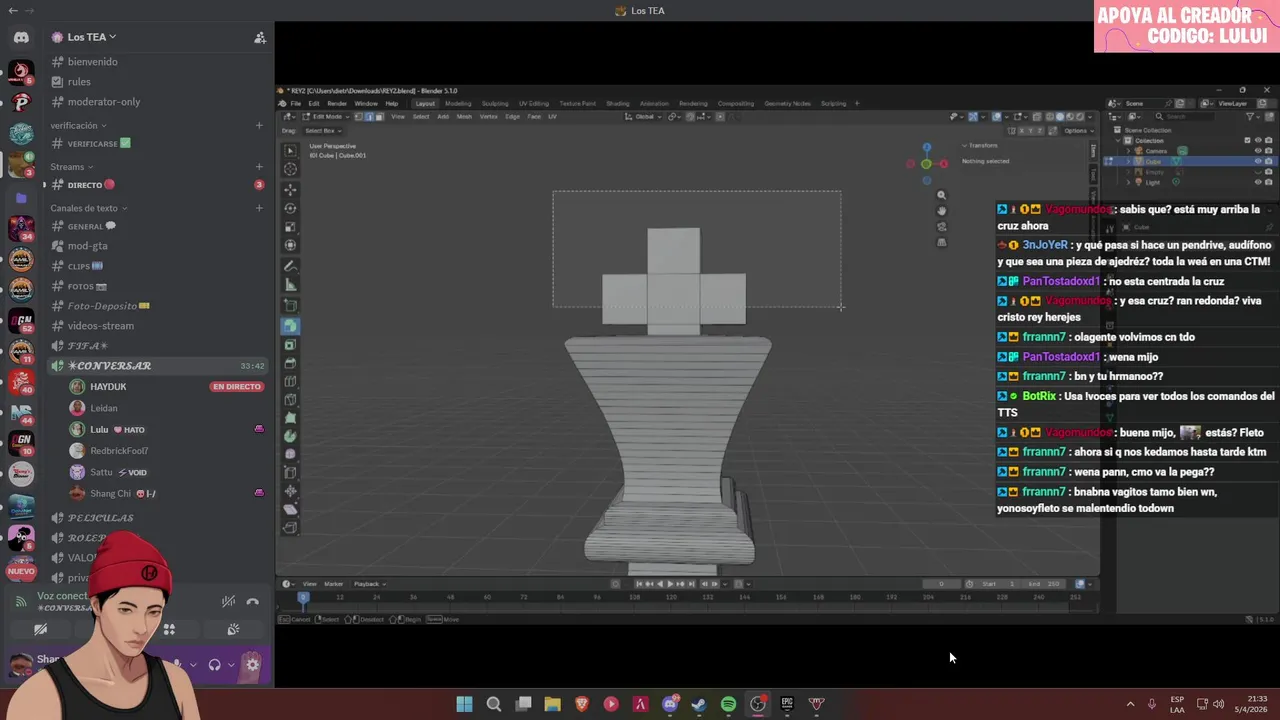Open viewport Options dropdown

[x=1077, y=131]
